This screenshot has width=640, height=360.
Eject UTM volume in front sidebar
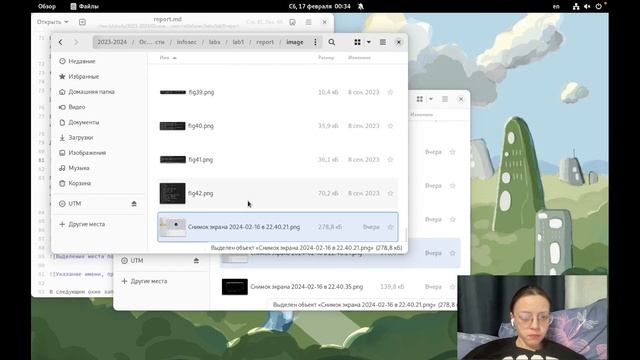(134, 203)
